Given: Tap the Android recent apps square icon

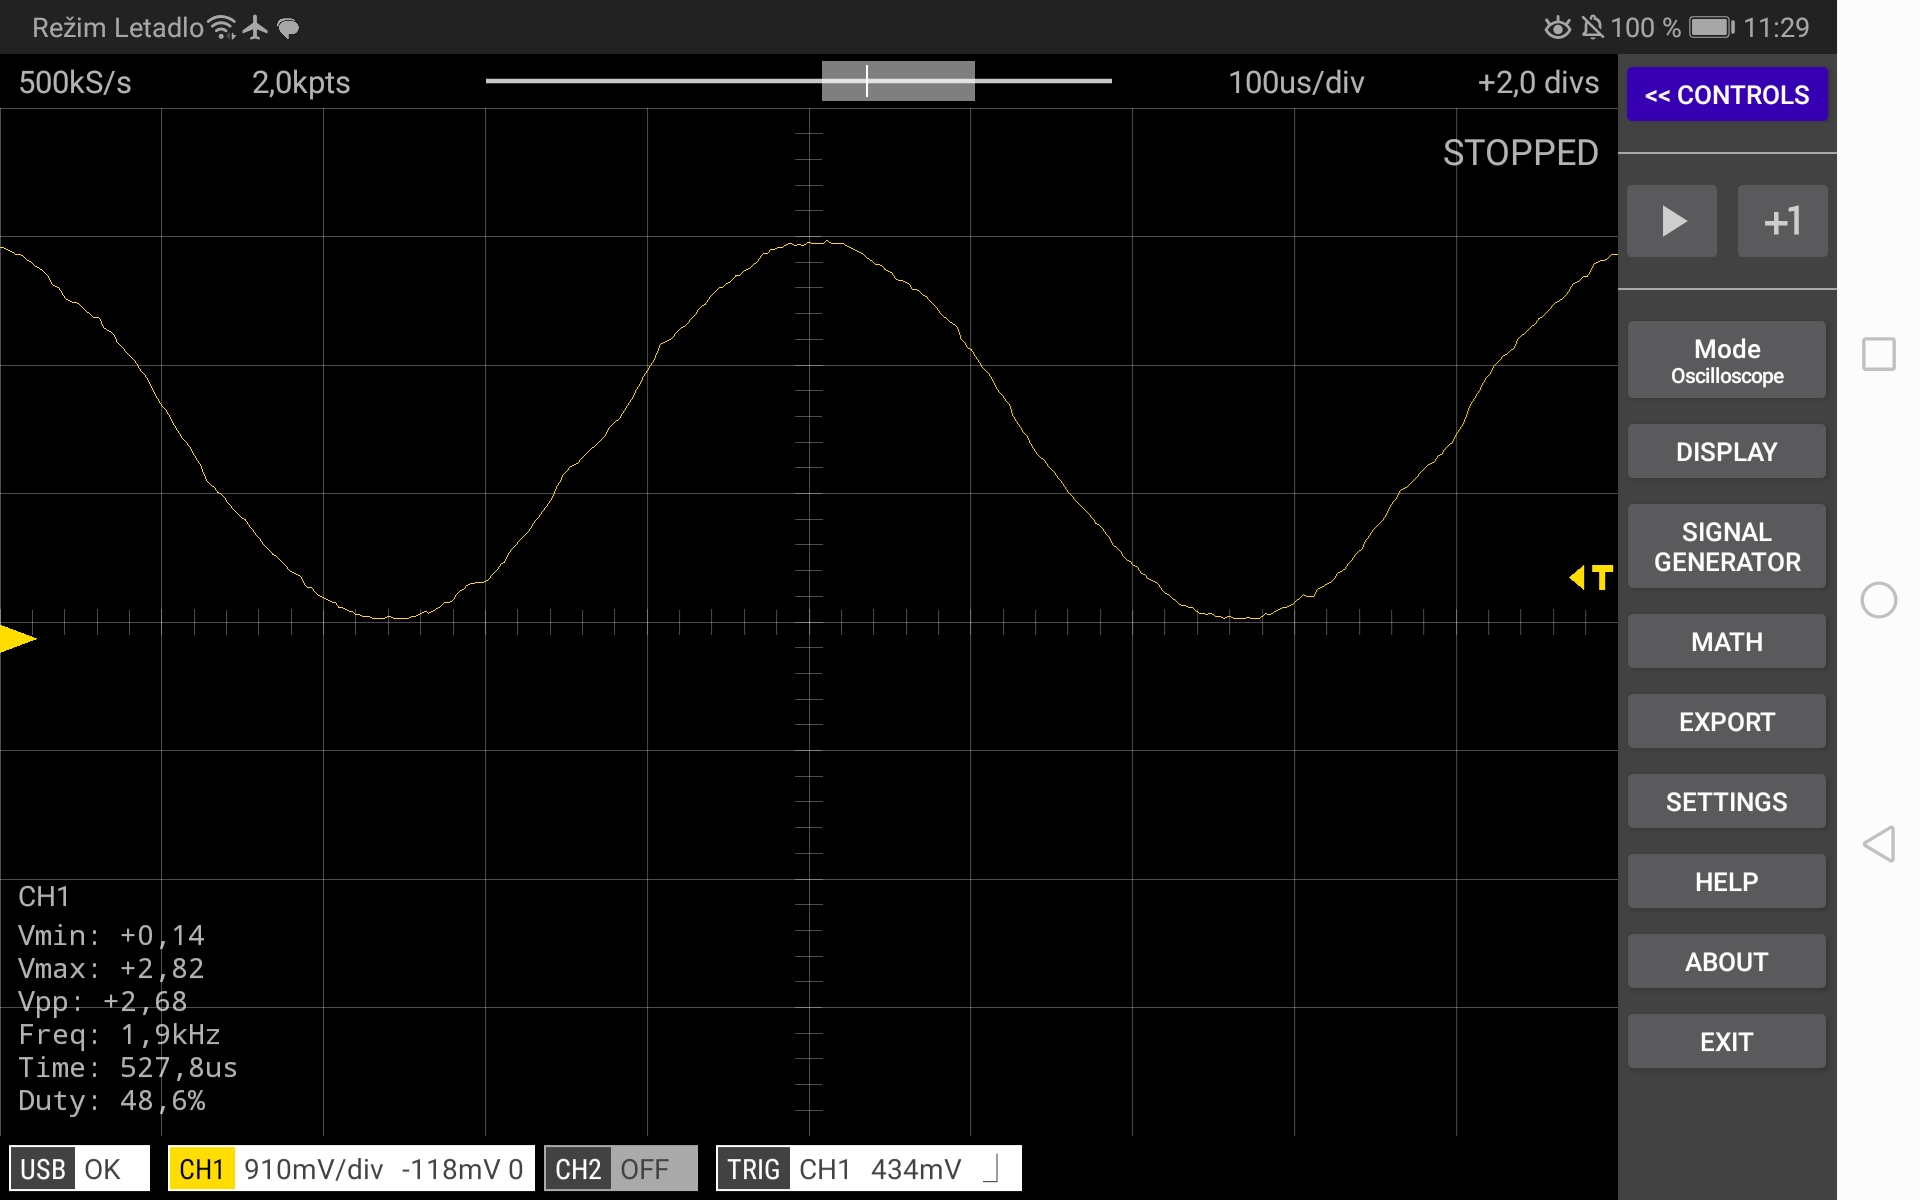Looking at the screenshot, I should [1879, 354].
